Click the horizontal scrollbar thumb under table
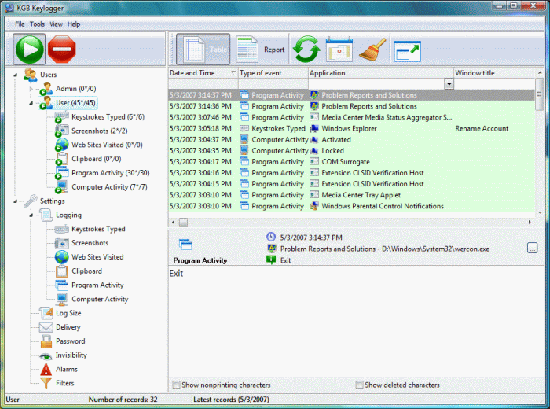The width and height of the screenshot is (550, 409). click(183, 222)
